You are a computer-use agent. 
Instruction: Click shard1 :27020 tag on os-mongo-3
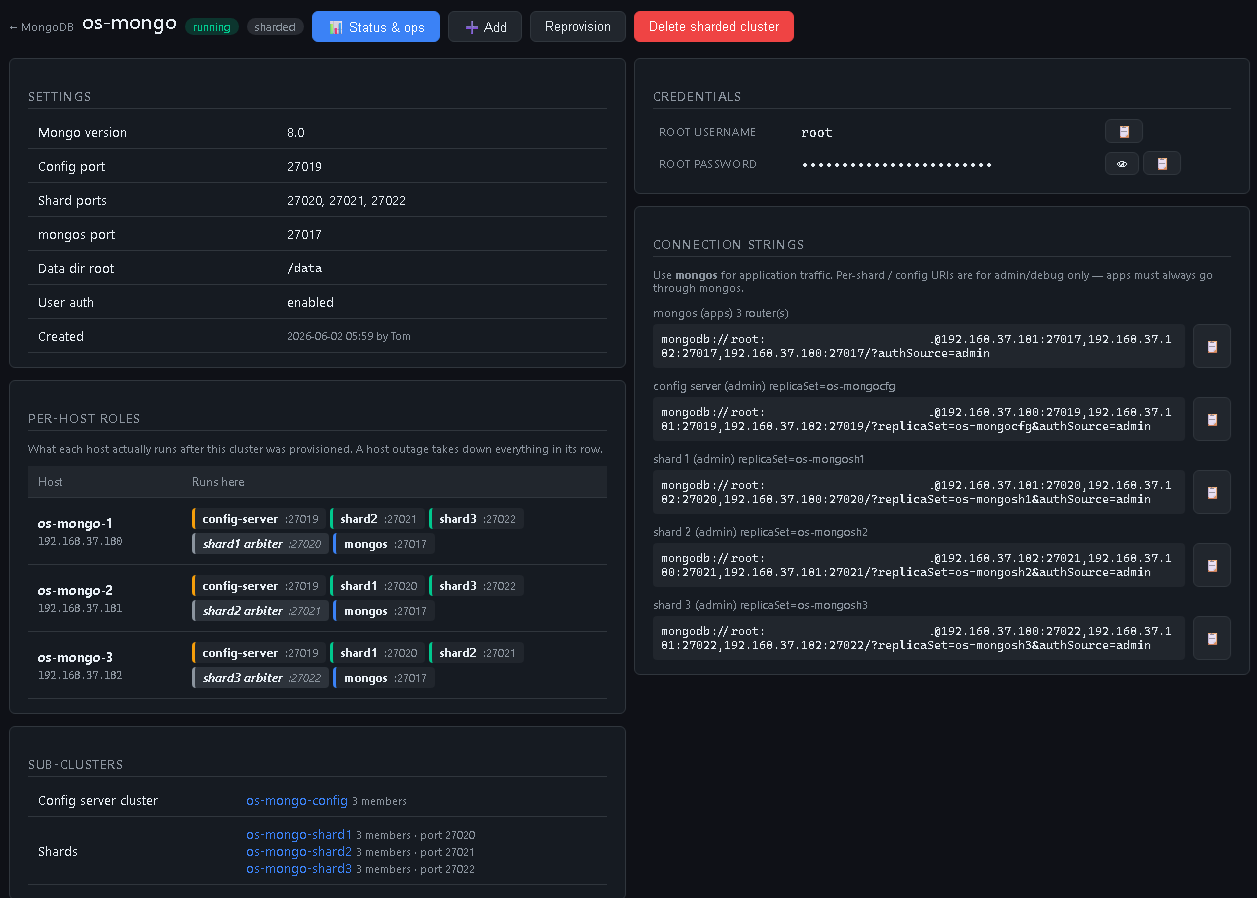coord(377,653)
